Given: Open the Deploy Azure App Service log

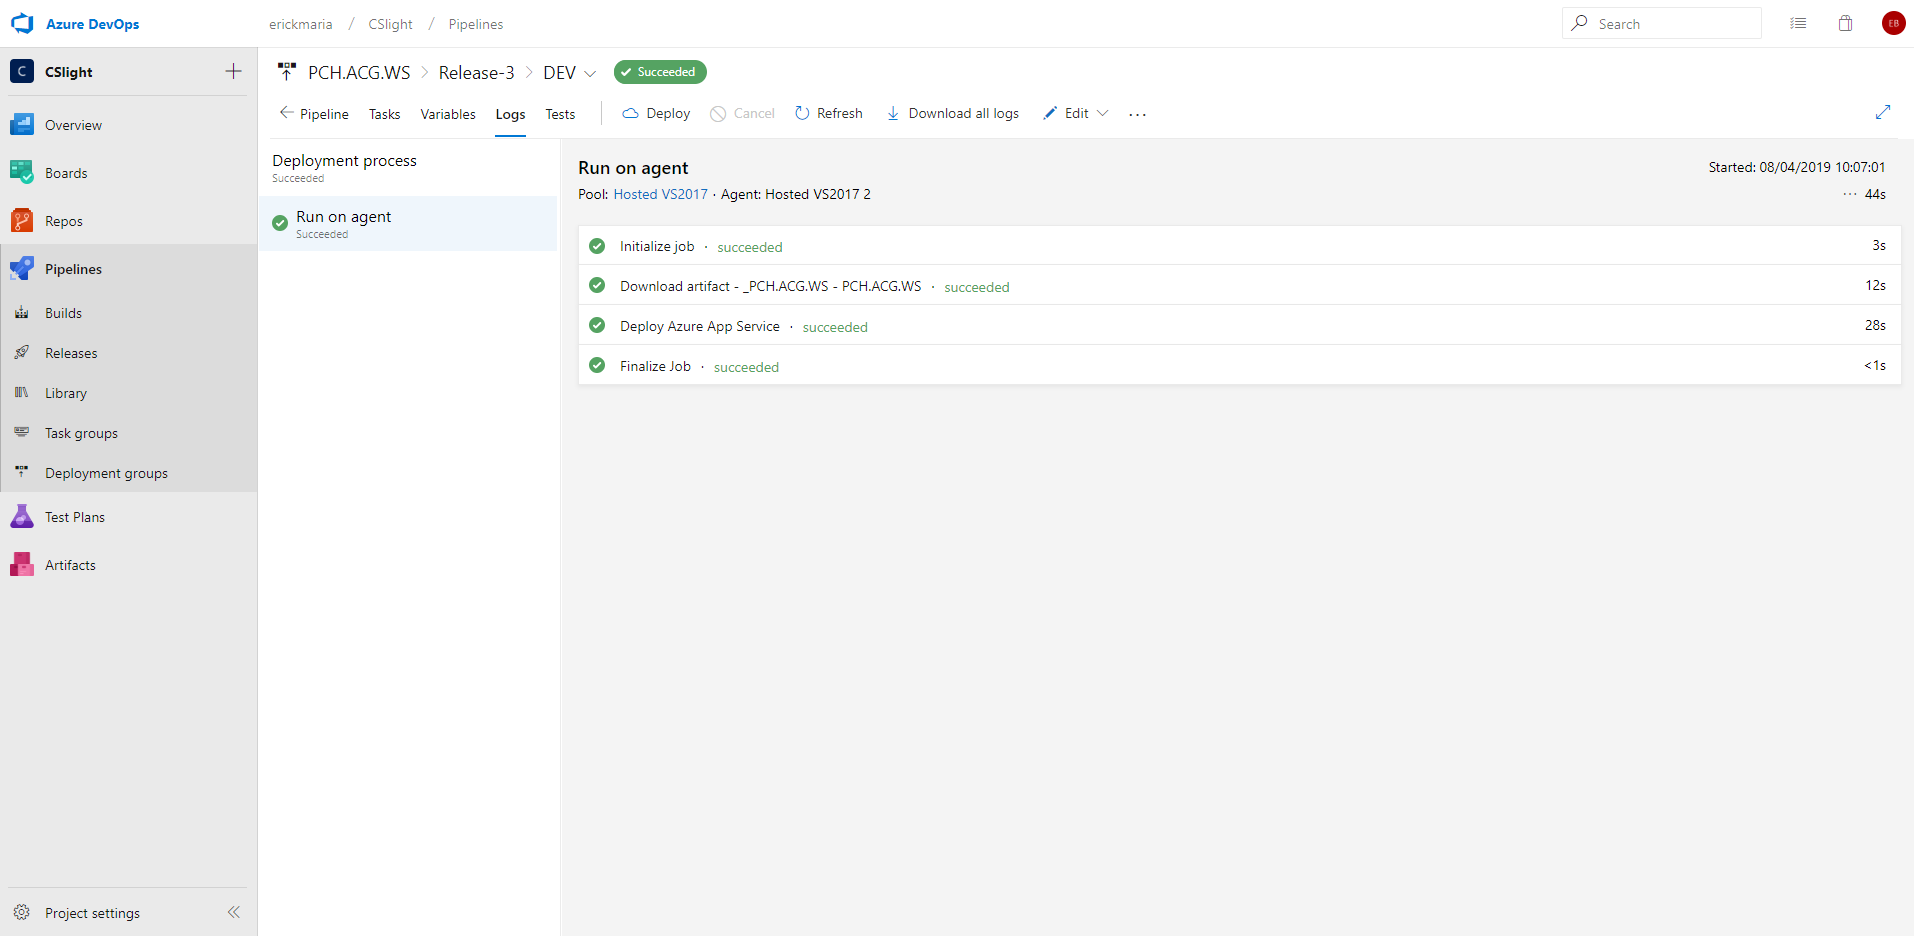Looking at the screenshot, I should tap(1239, 325).
